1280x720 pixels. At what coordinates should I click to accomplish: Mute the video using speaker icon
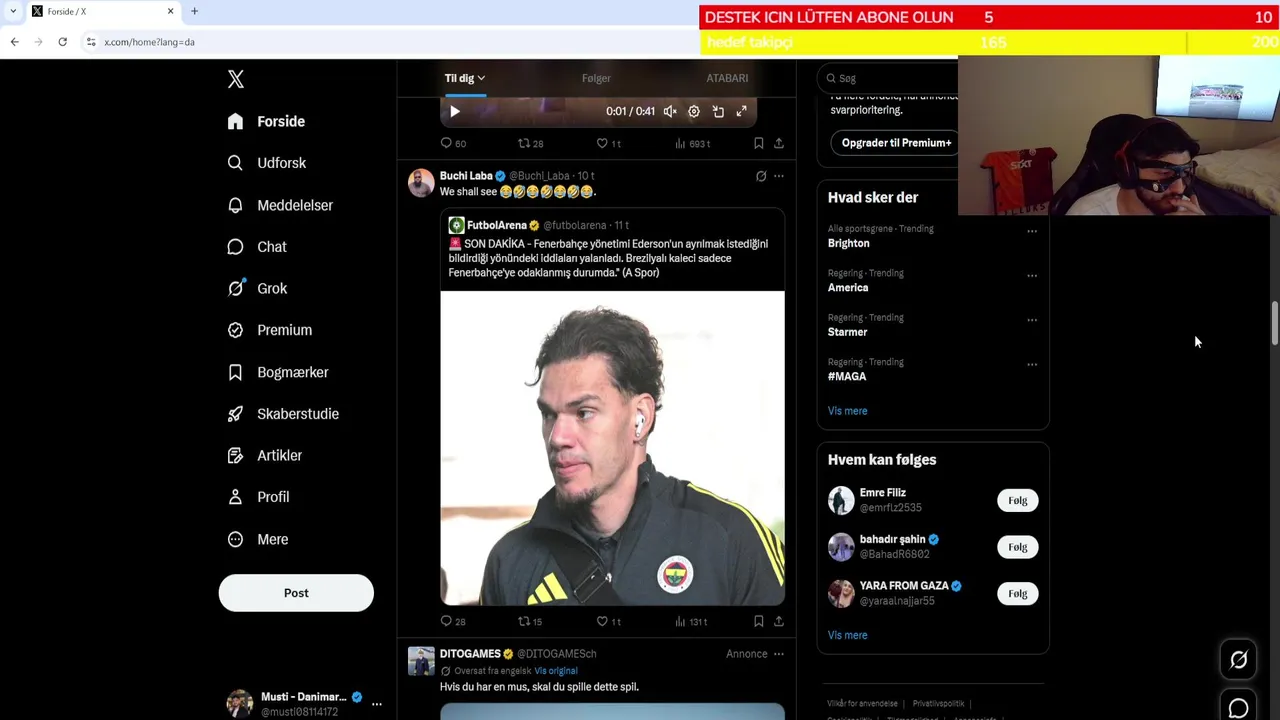point(670,112)
